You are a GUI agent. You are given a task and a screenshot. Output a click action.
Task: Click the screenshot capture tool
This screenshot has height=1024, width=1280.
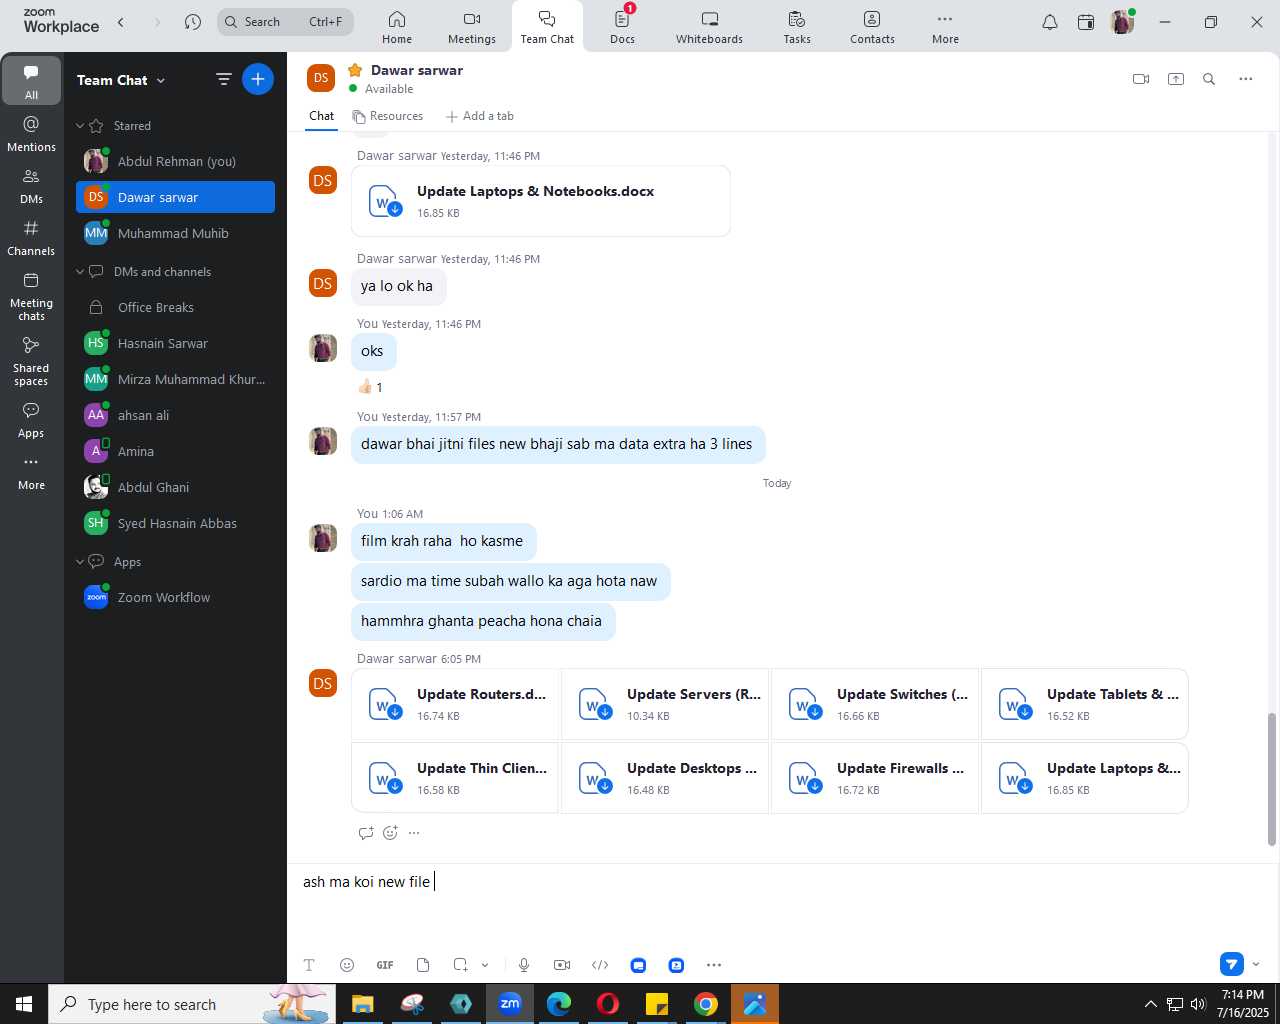coord(460,965)
